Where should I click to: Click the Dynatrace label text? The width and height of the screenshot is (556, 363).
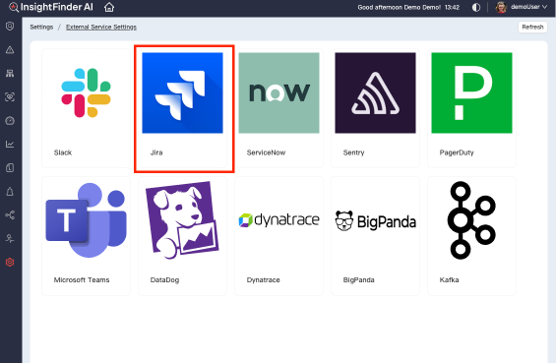pos(263,280)
